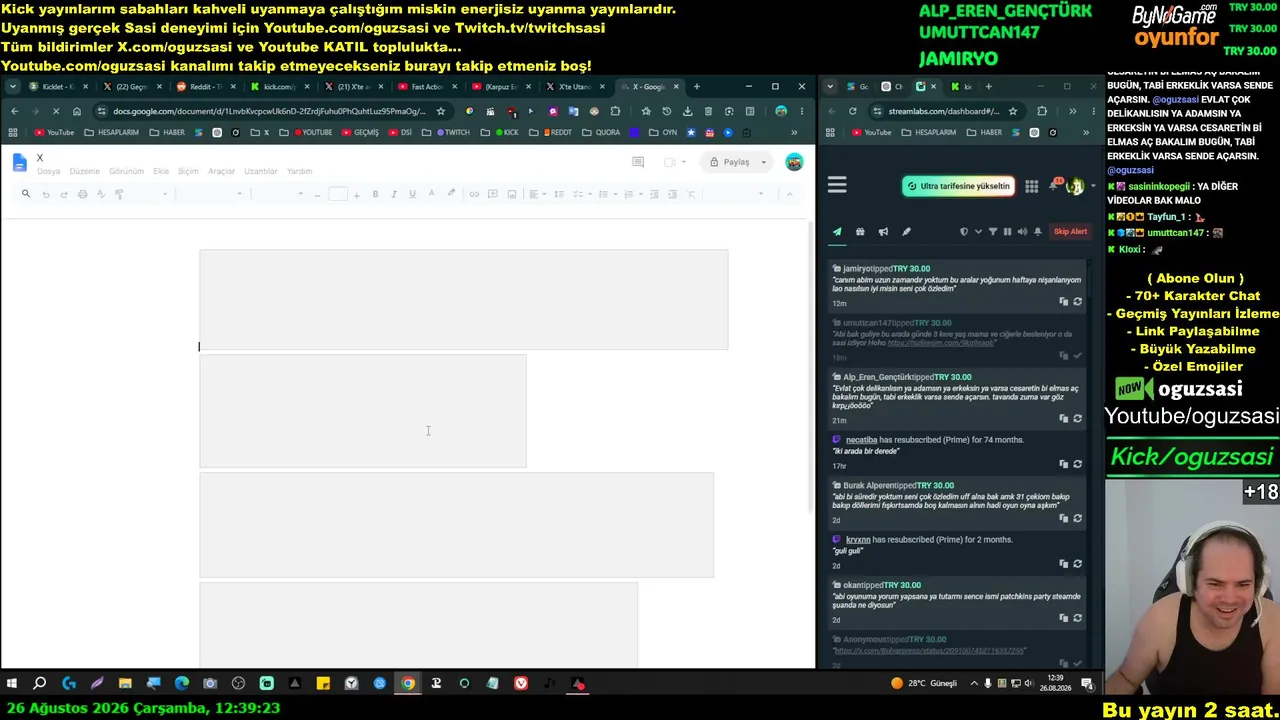The width and height of the screenshot is (1280, 720).
Task: Click the Paylaş share button
Action: [729, 162]
